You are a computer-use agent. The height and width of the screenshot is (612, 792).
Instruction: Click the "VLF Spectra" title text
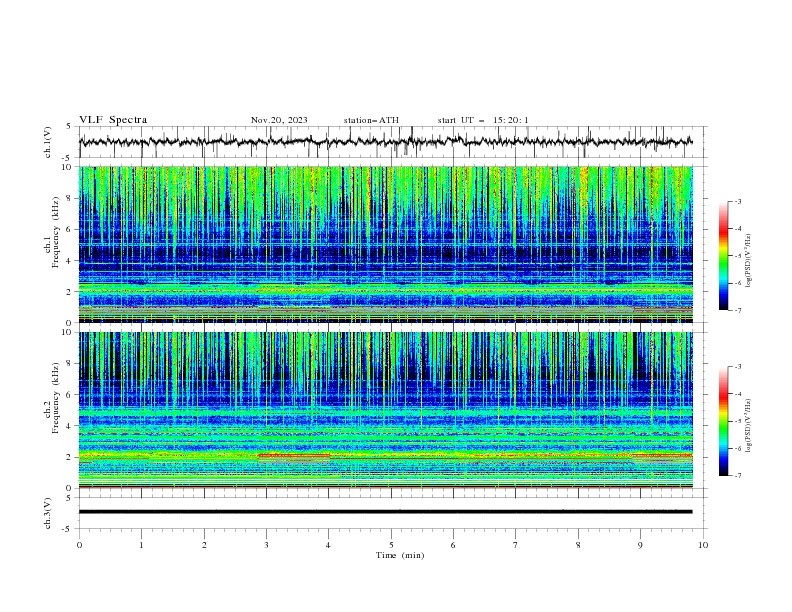pyautogui.click(x=113, y=120)
